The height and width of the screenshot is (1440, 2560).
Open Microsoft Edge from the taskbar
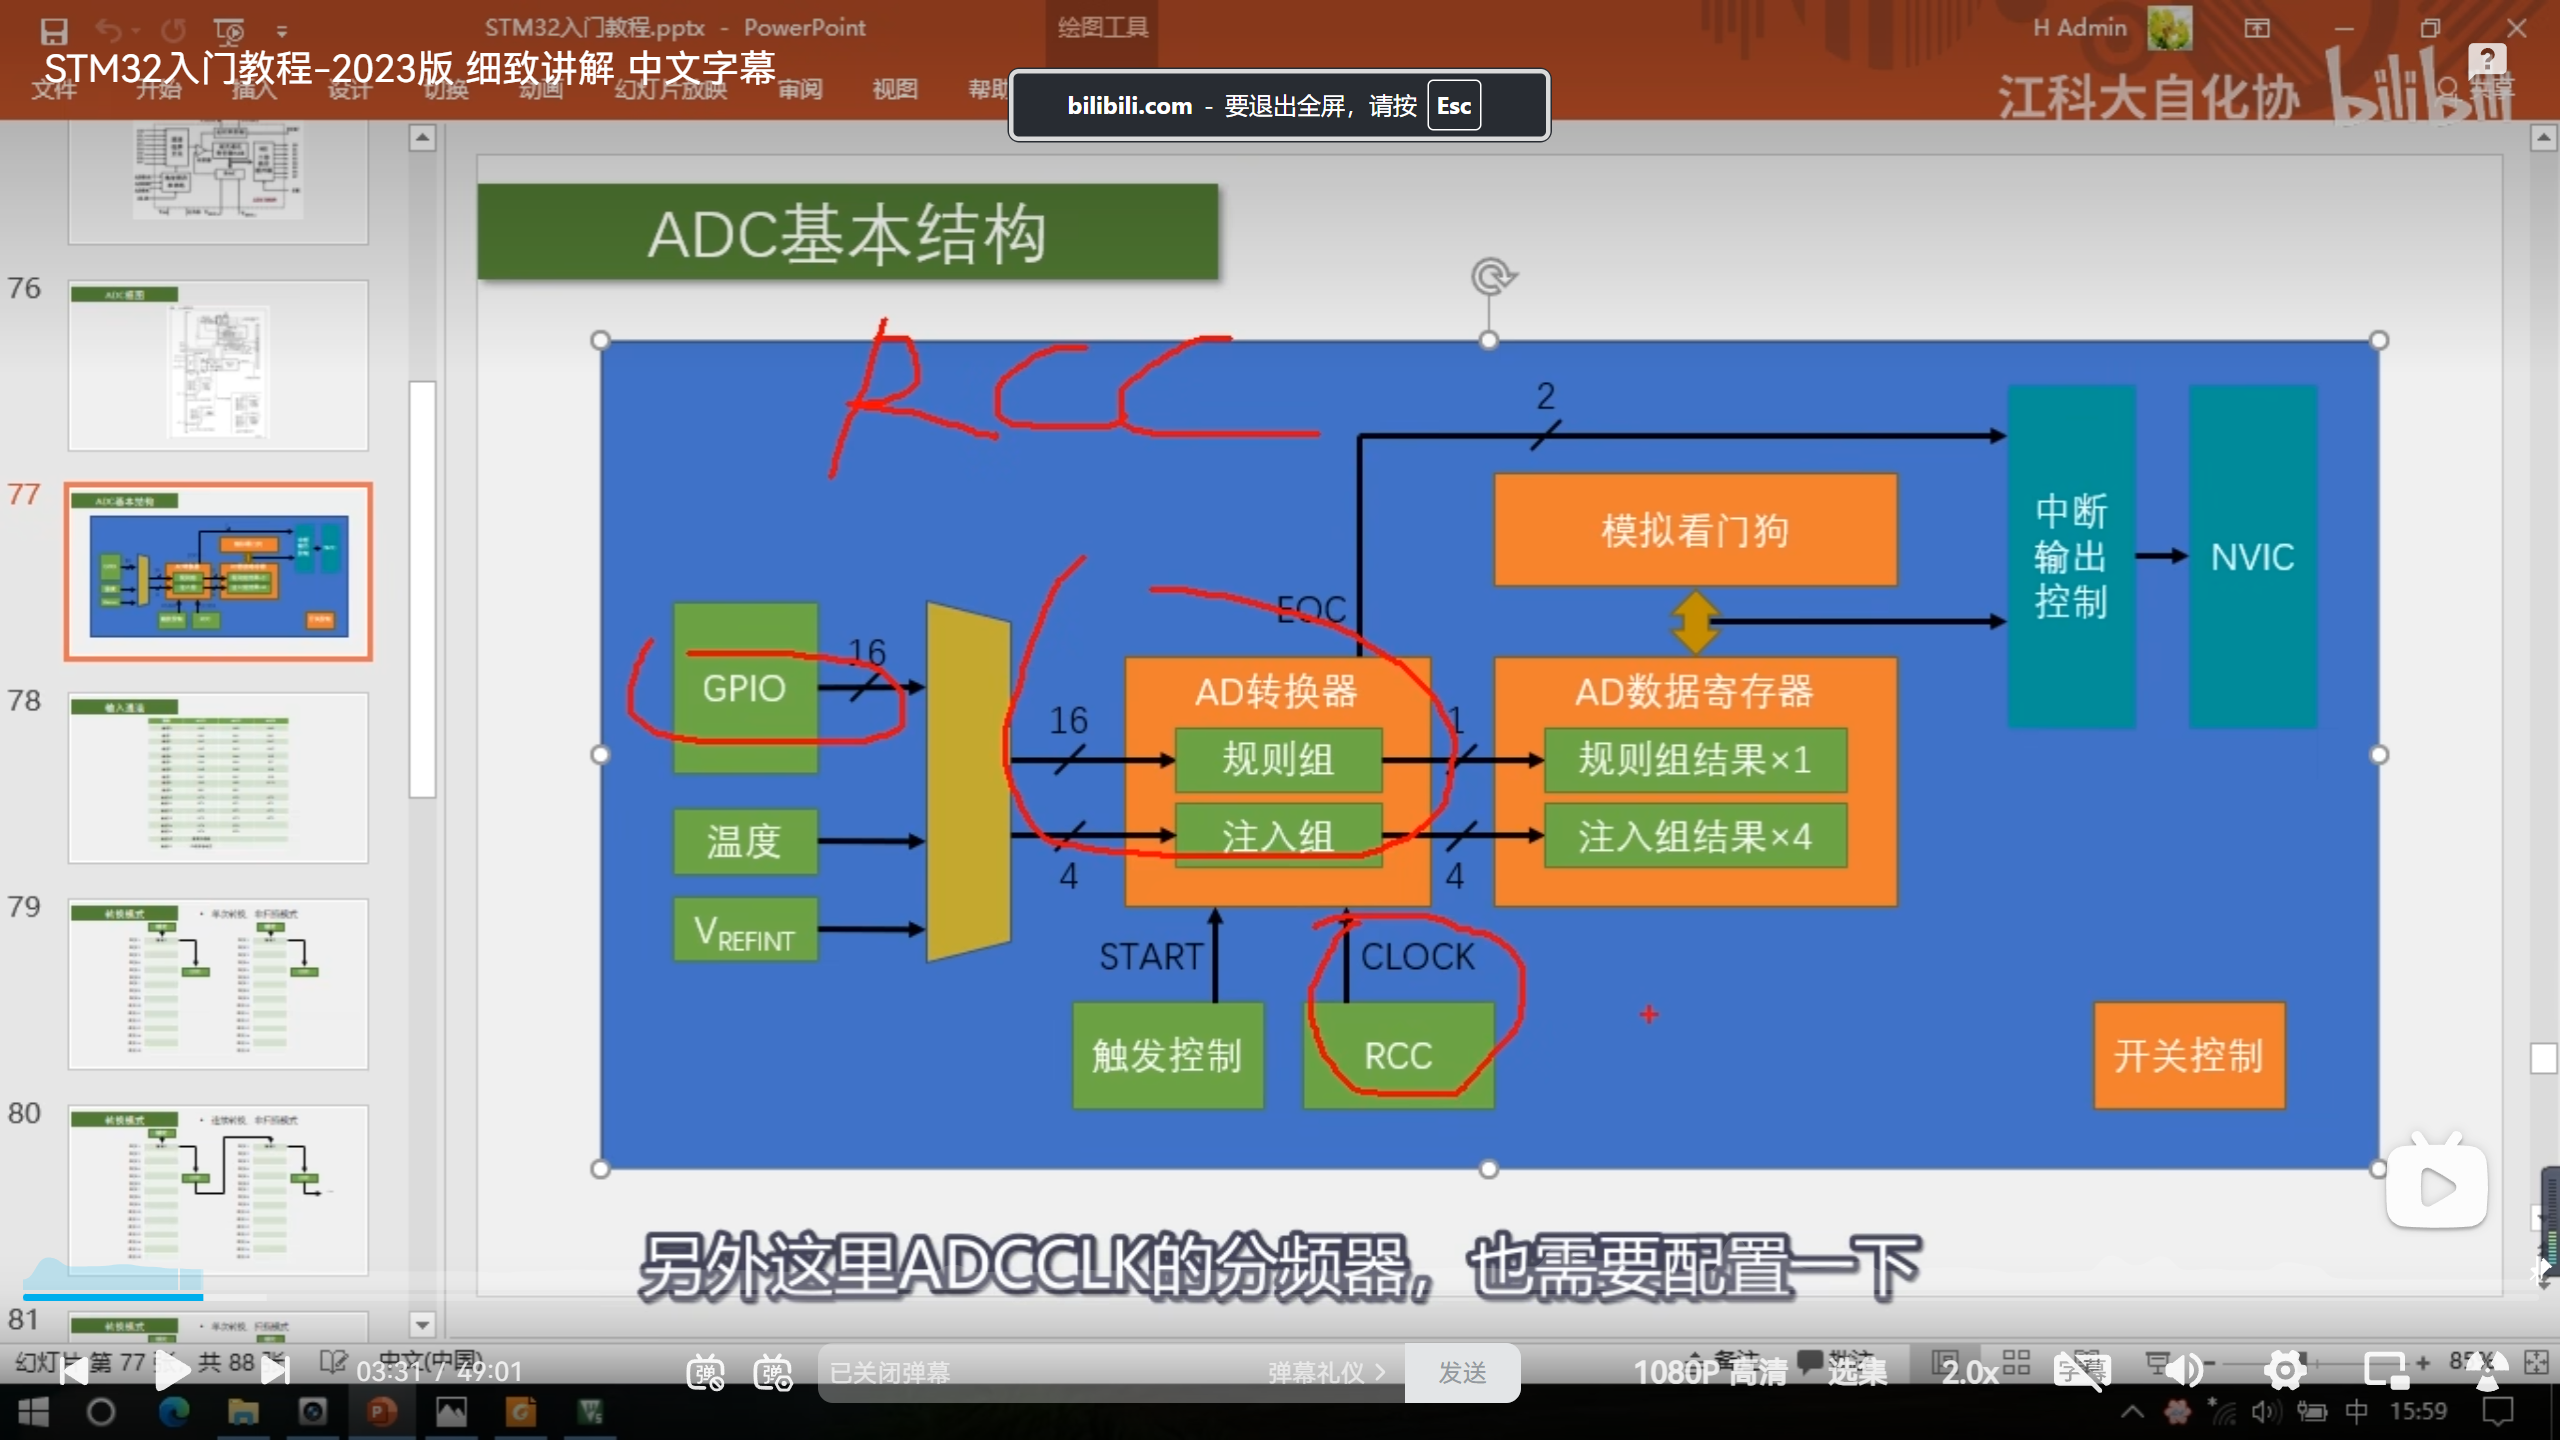pos(174,1412)
